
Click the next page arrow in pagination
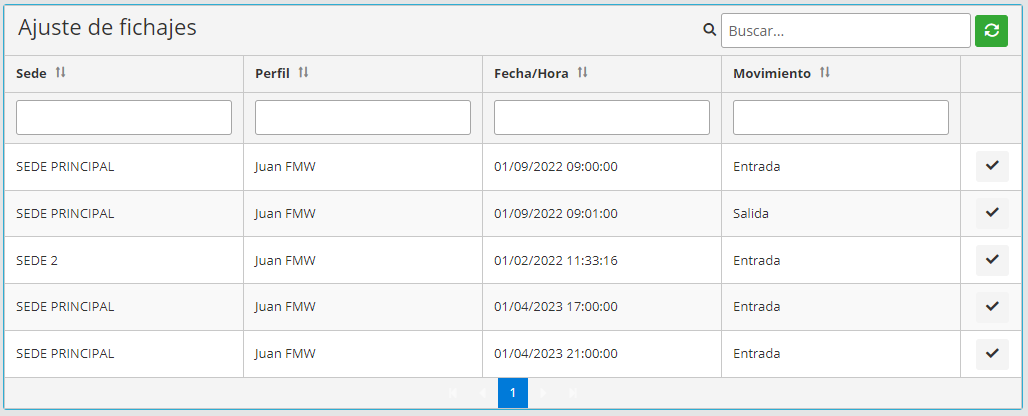pyautogui.click(x=543, y=393)
